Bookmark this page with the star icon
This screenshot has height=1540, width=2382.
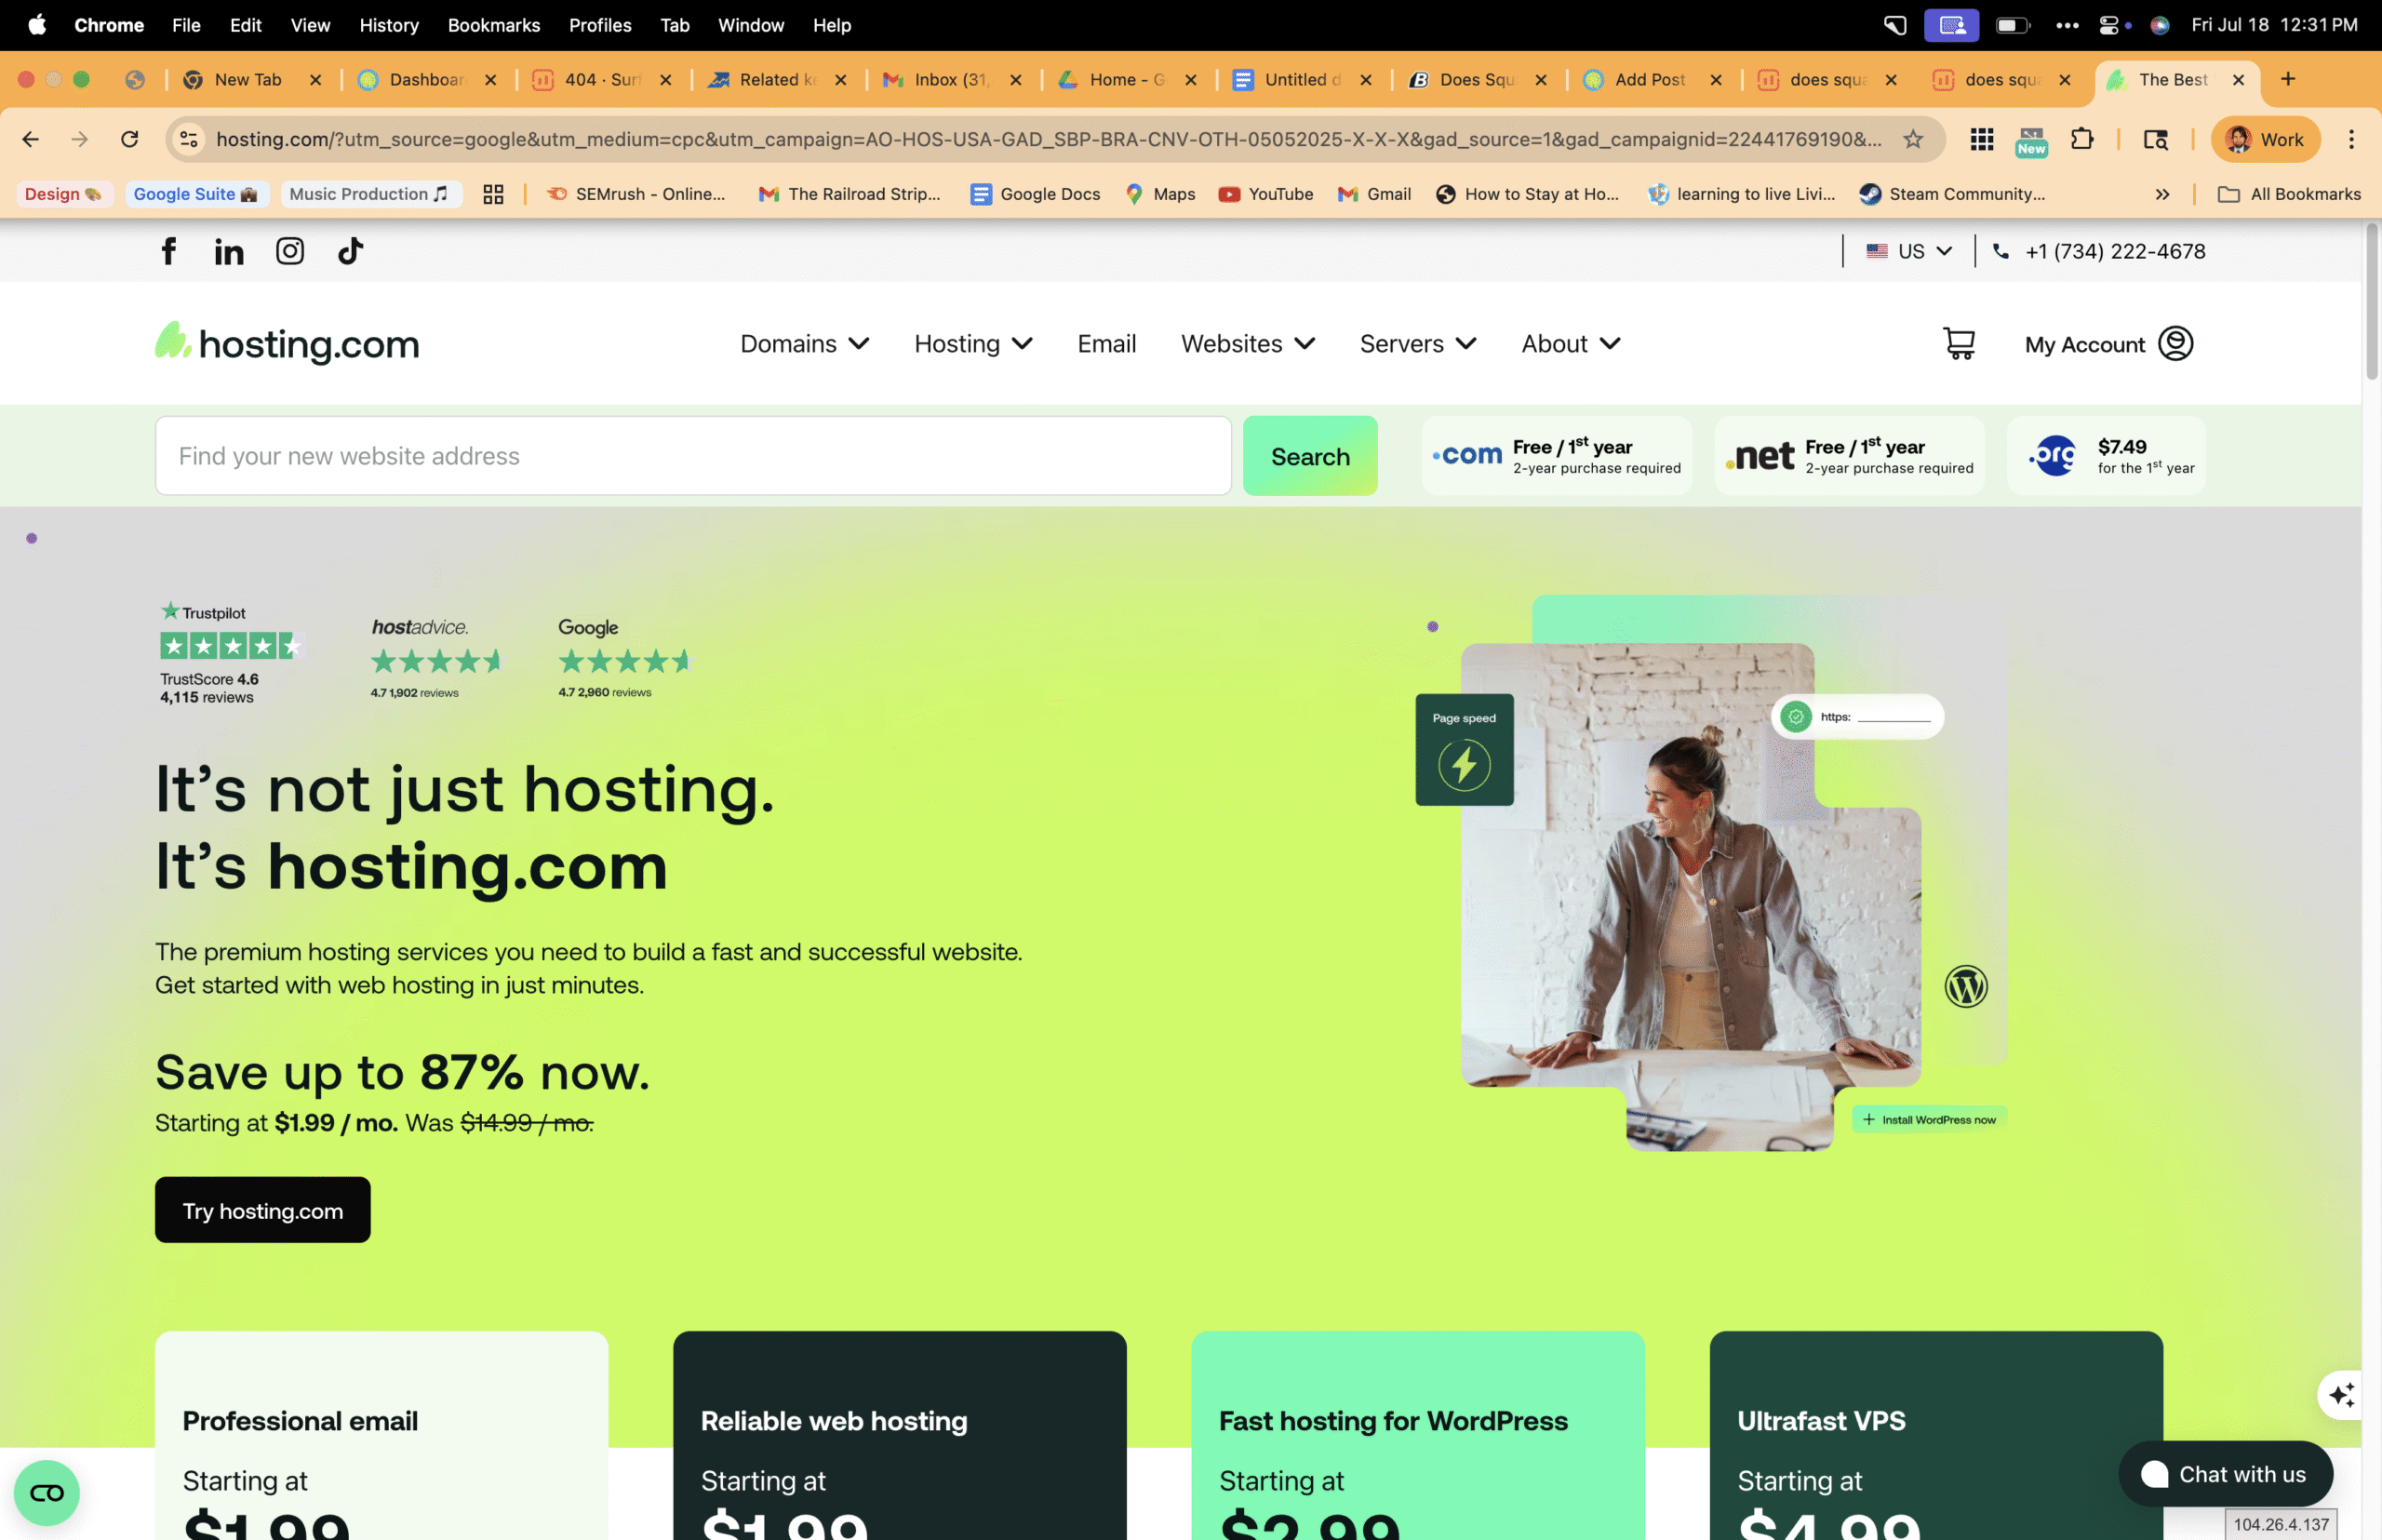(x=1914, y=139)
